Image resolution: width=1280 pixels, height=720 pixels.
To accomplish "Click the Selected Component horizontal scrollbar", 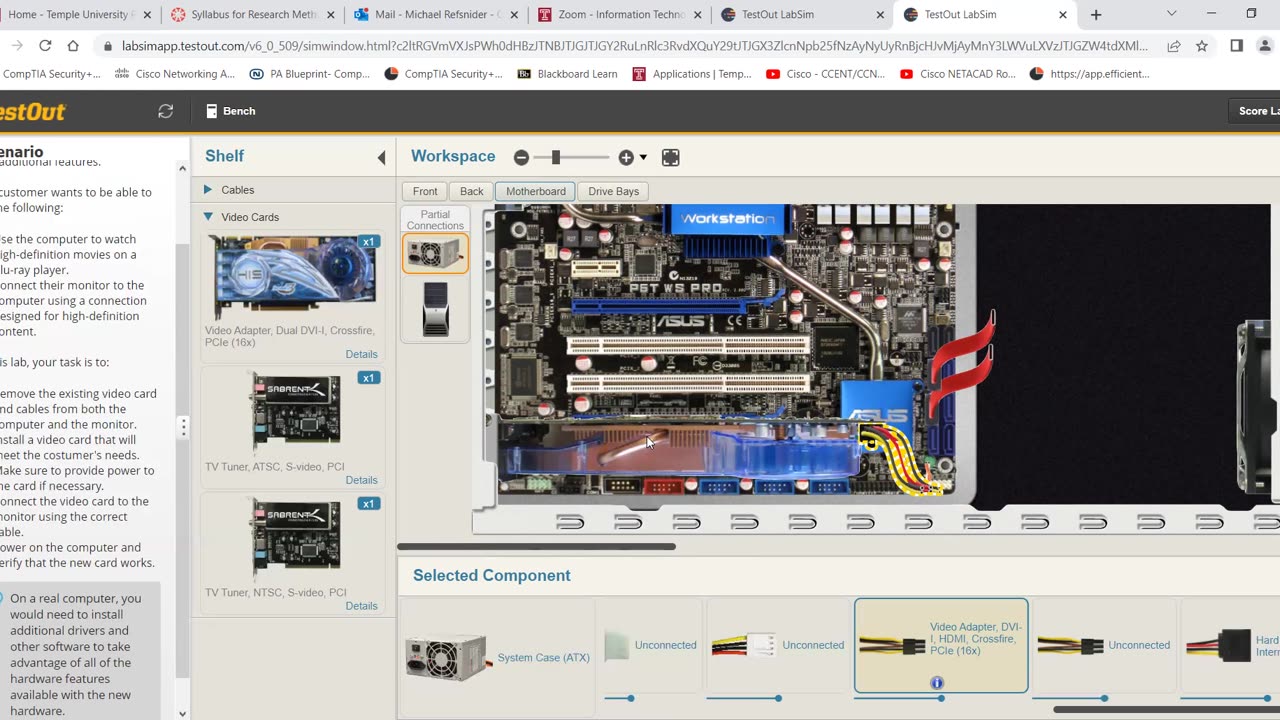I will pos(1165,711).
